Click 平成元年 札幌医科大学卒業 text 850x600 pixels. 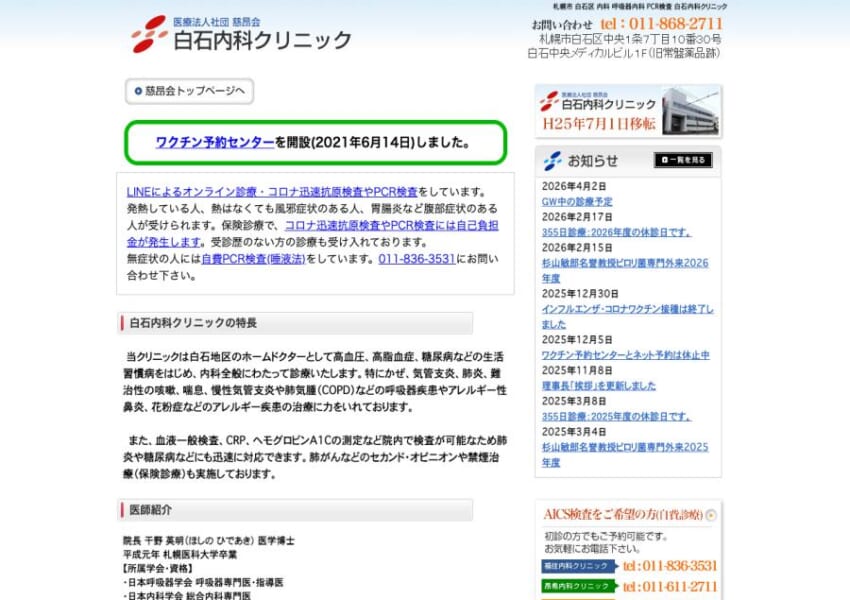(x=180, y=554)
